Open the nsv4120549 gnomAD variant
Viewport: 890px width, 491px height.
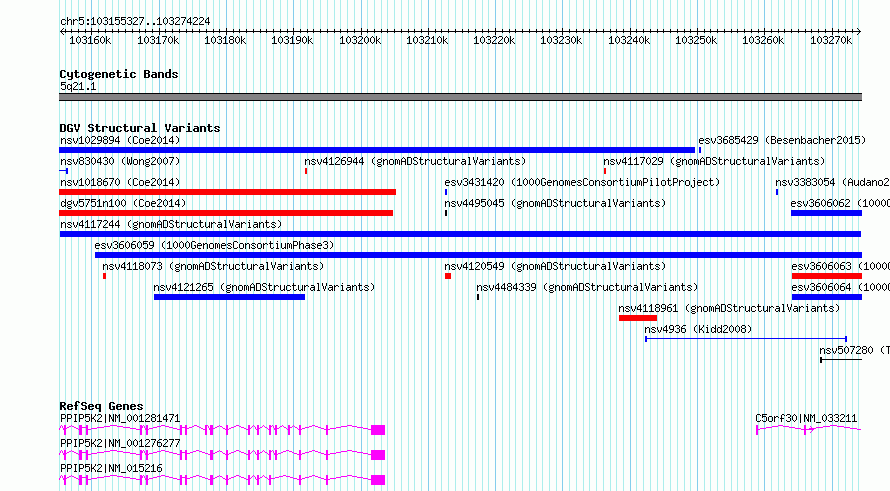pos(555,266)
